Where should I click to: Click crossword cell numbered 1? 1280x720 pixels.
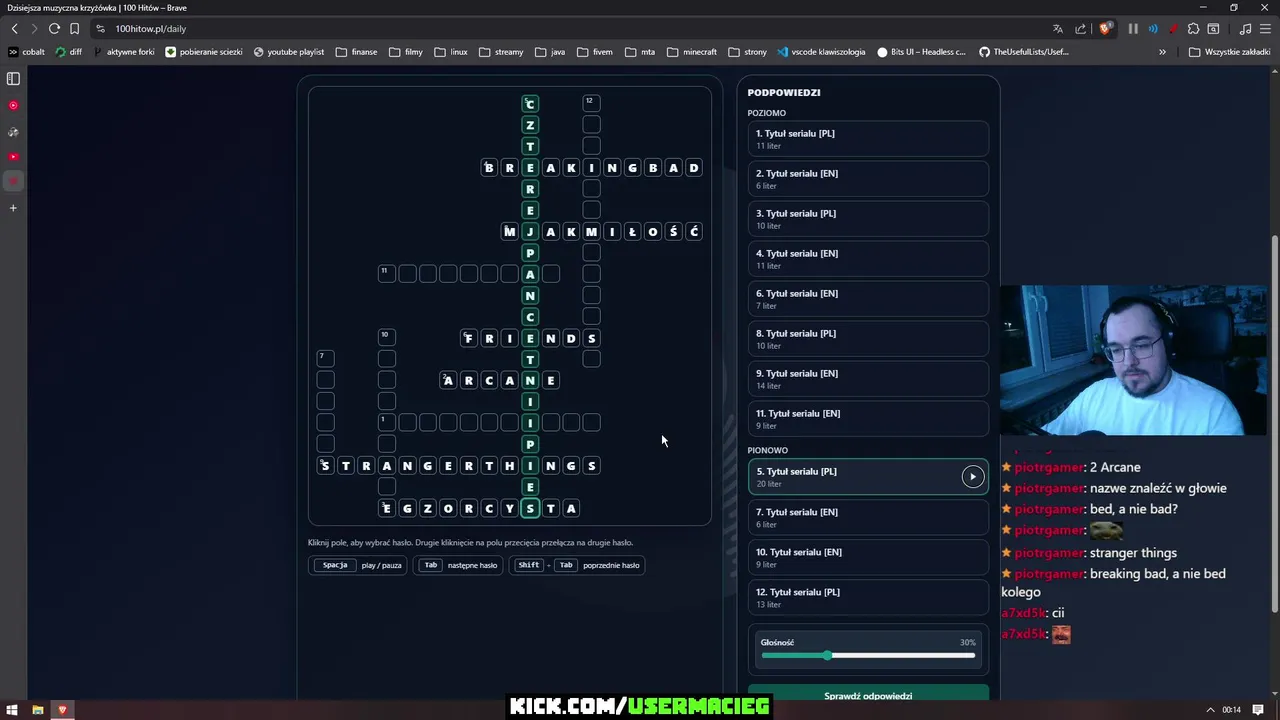pos(387,422)
